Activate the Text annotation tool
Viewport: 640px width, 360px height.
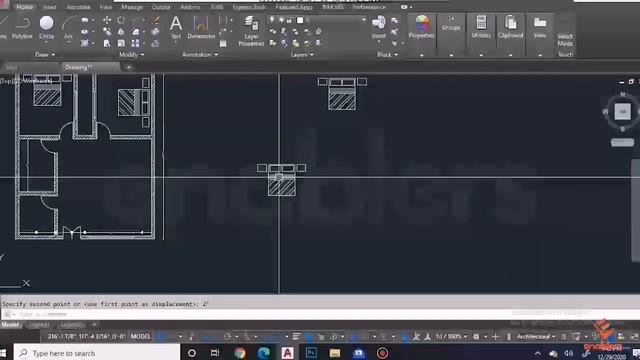176,27
